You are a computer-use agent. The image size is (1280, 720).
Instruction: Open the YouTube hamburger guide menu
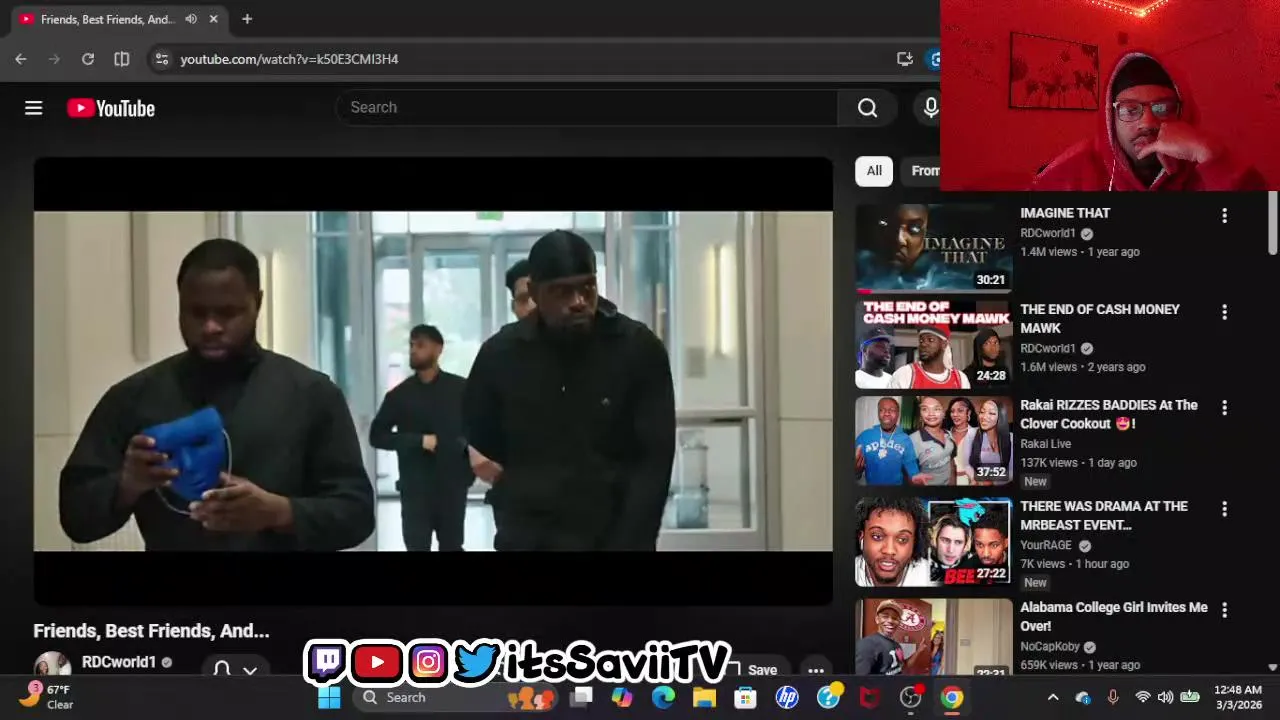tap(34, 108)
